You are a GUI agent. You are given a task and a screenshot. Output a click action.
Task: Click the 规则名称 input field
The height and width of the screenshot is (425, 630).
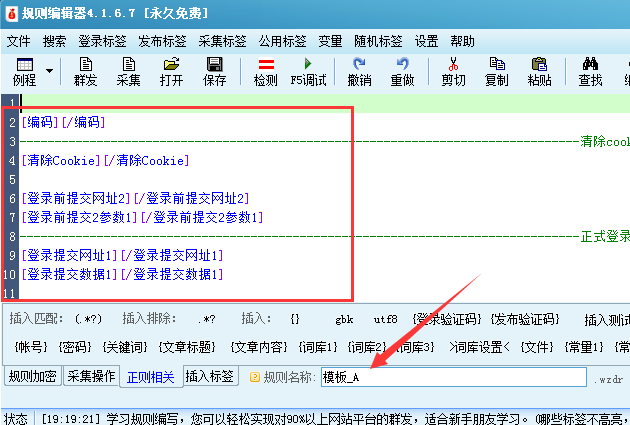451,377
